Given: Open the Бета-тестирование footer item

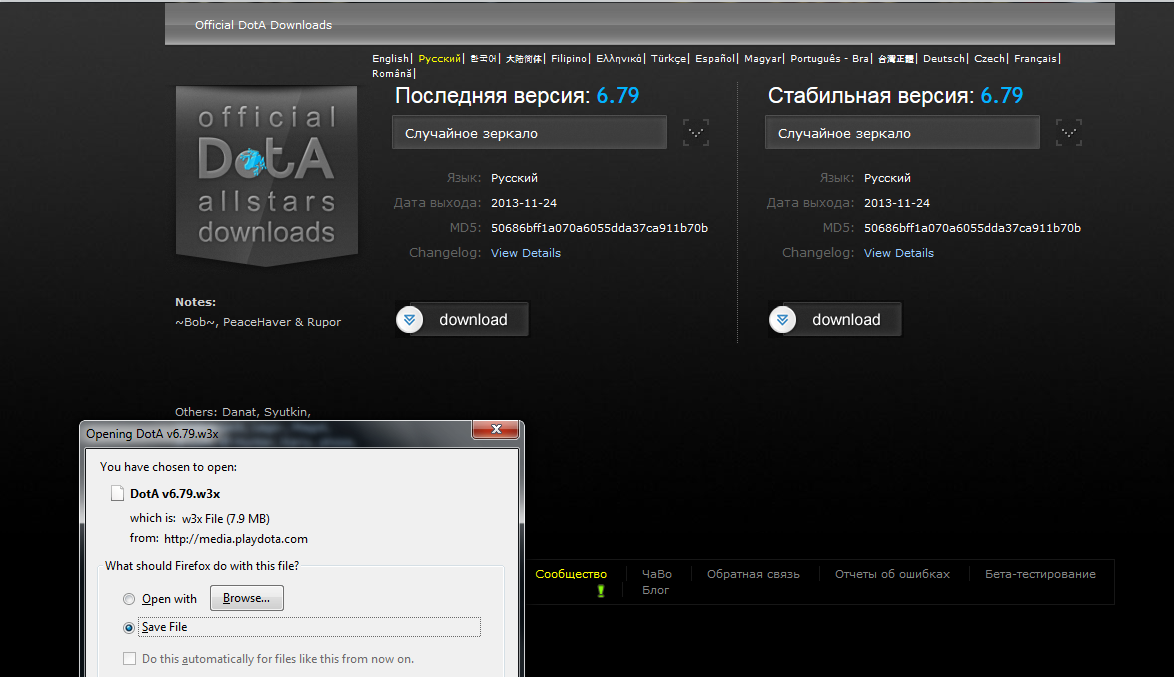Looking at the screenshot, I should pyautogui.click(x=1041, y=574).
